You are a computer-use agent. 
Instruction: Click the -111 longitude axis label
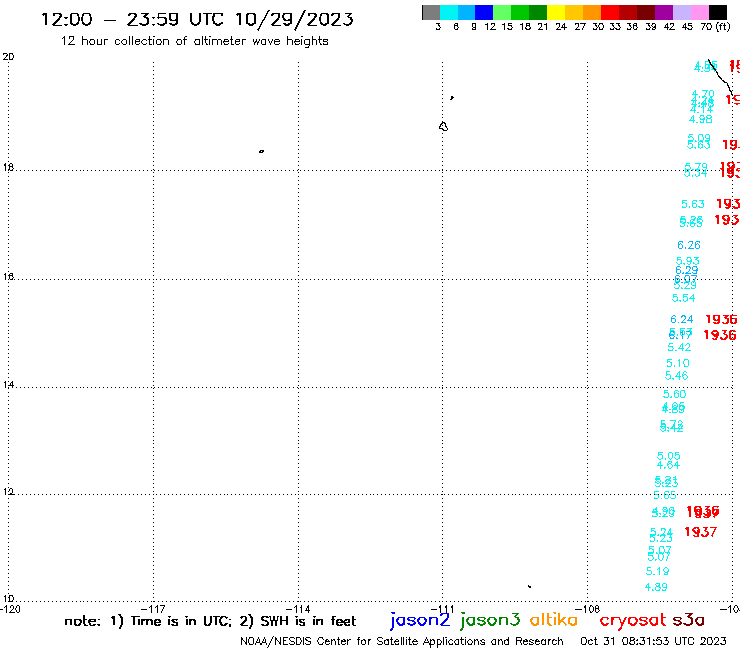click(x=443, y=609)
